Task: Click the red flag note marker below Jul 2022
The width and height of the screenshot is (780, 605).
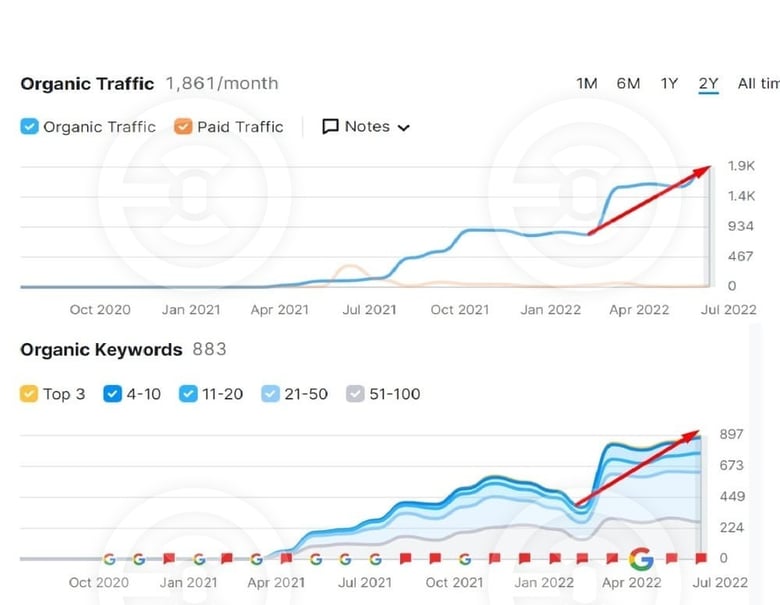Action: coord(701,558)
